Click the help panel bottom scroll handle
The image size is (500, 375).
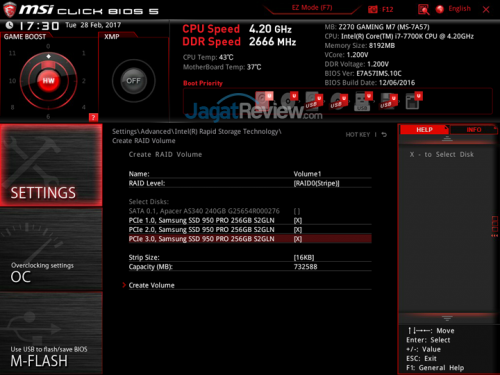click(447, 318)
